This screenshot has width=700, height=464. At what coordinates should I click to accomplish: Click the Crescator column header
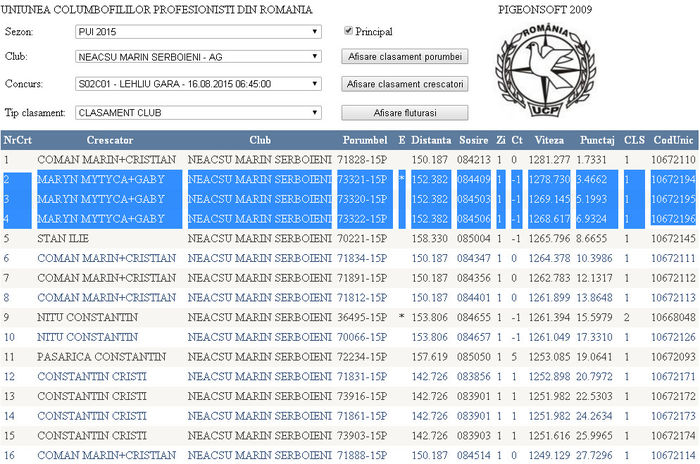pyautogui.click(x=109, y=140)
